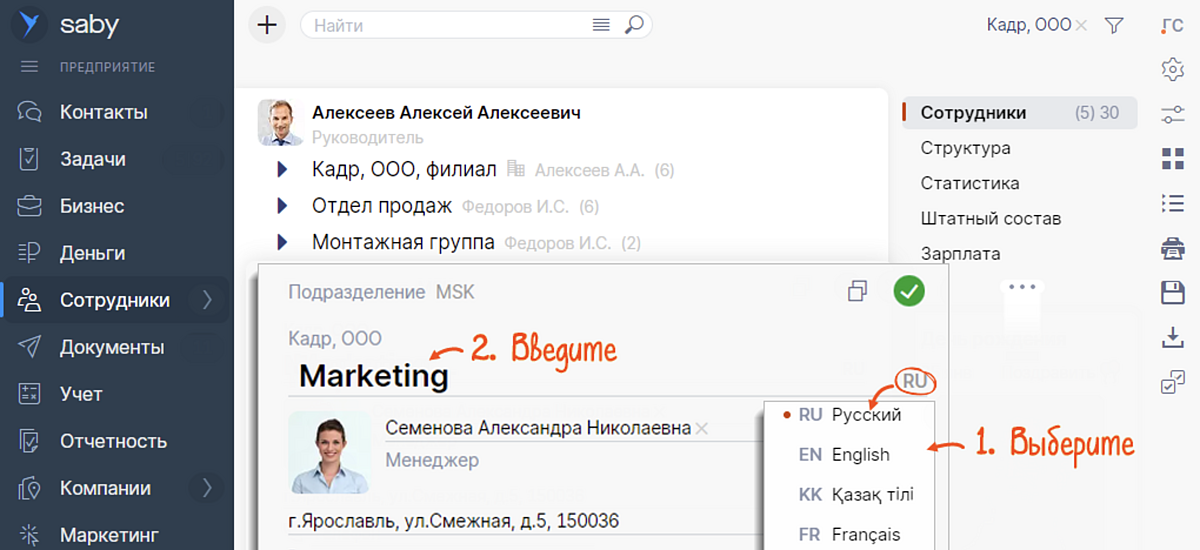Click the save diskette icon
The height and width of the screenshot is (550, 1200).
coord(1173,292)
